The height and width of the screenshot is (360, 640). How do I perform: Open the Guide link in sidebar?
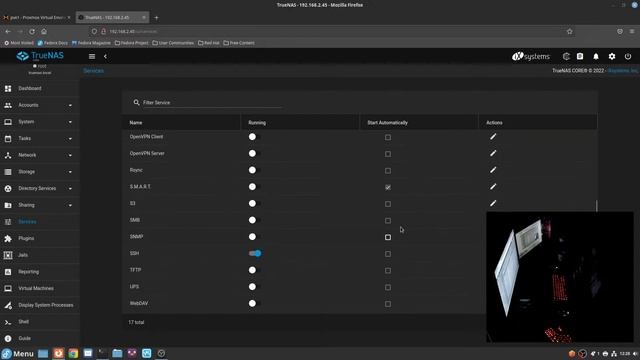click(x=39, y=338)
